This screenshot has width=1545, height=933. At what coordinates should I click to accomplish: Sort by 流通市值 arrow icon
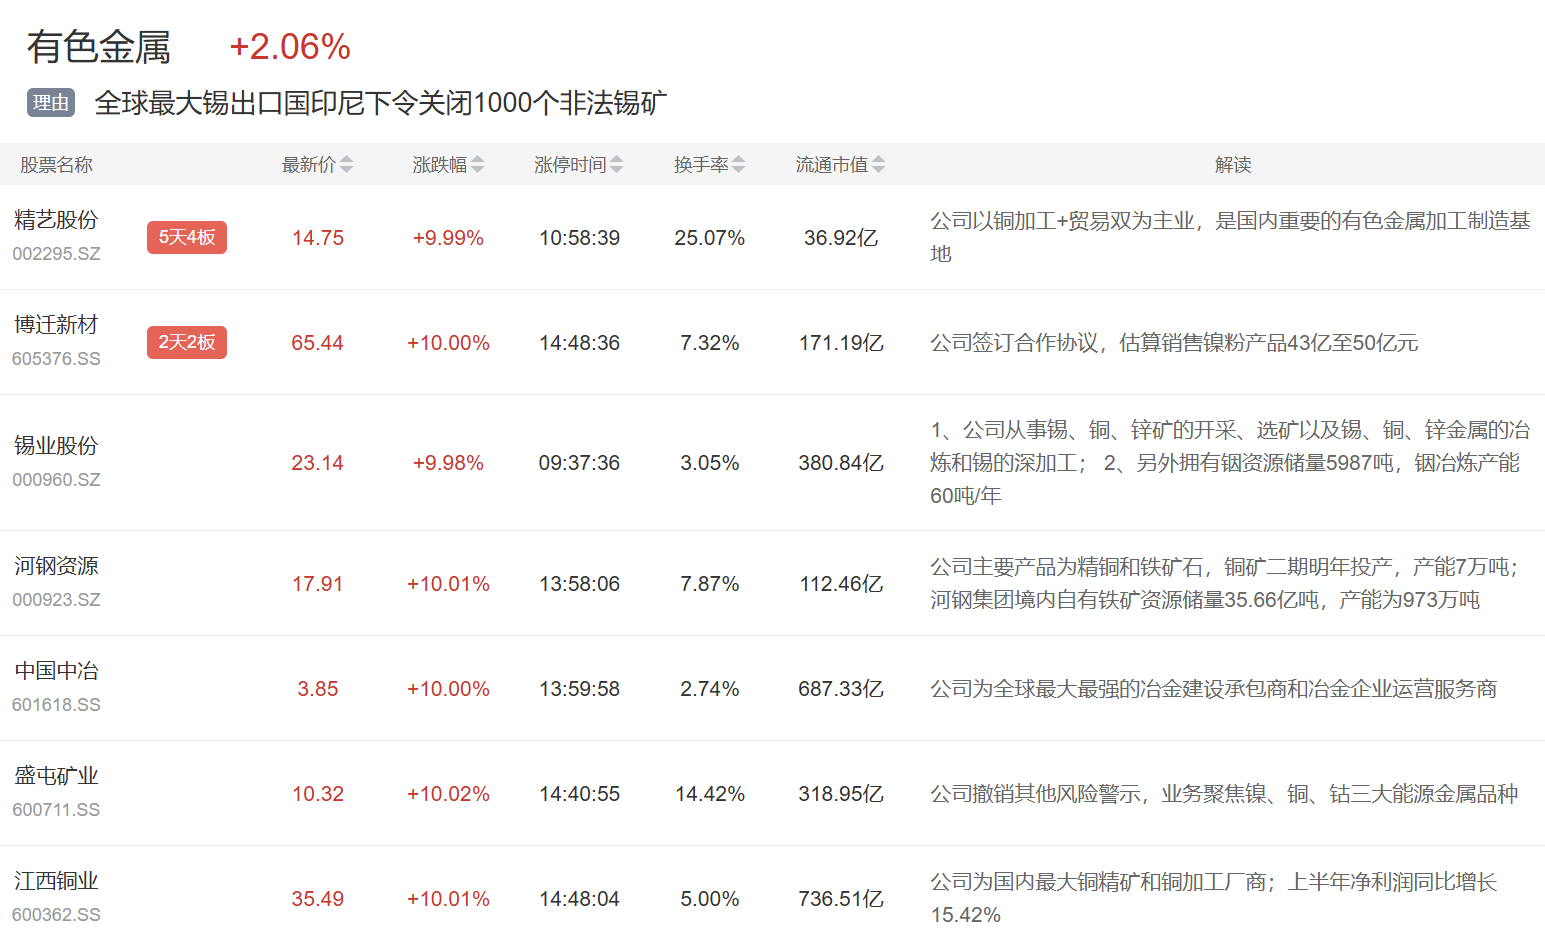tap(878, 165)
